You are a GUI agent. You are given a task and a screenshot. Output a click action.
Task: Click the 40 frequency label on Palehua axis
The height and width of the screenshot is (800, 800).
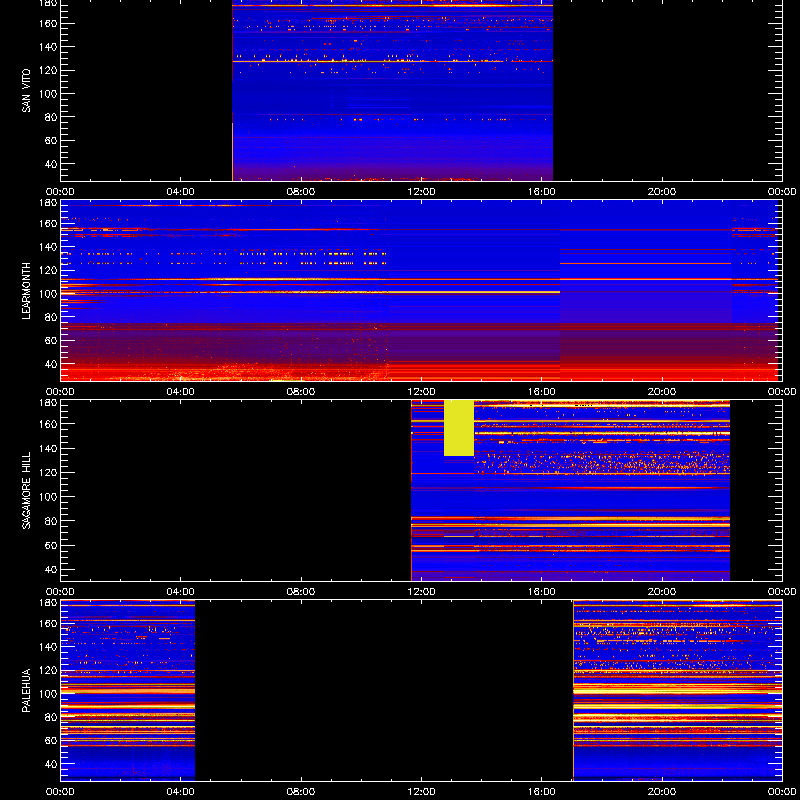[51, 764]
